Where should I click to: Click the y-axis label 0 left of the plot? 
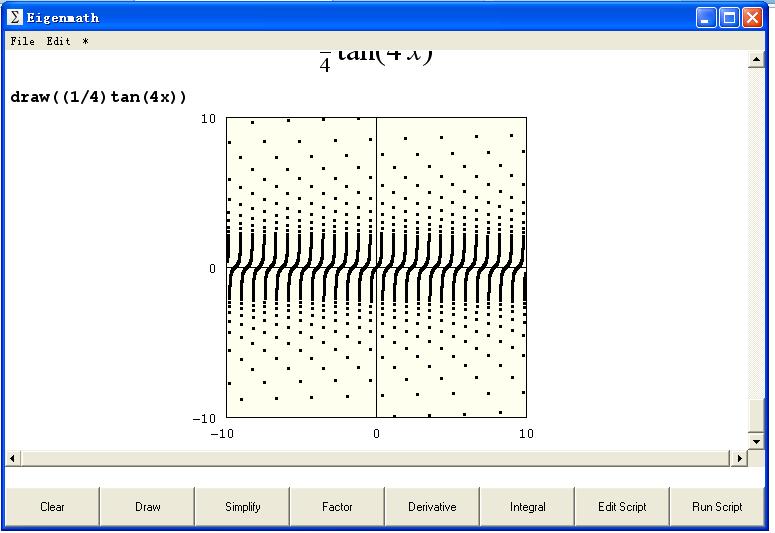pos(213,268)
